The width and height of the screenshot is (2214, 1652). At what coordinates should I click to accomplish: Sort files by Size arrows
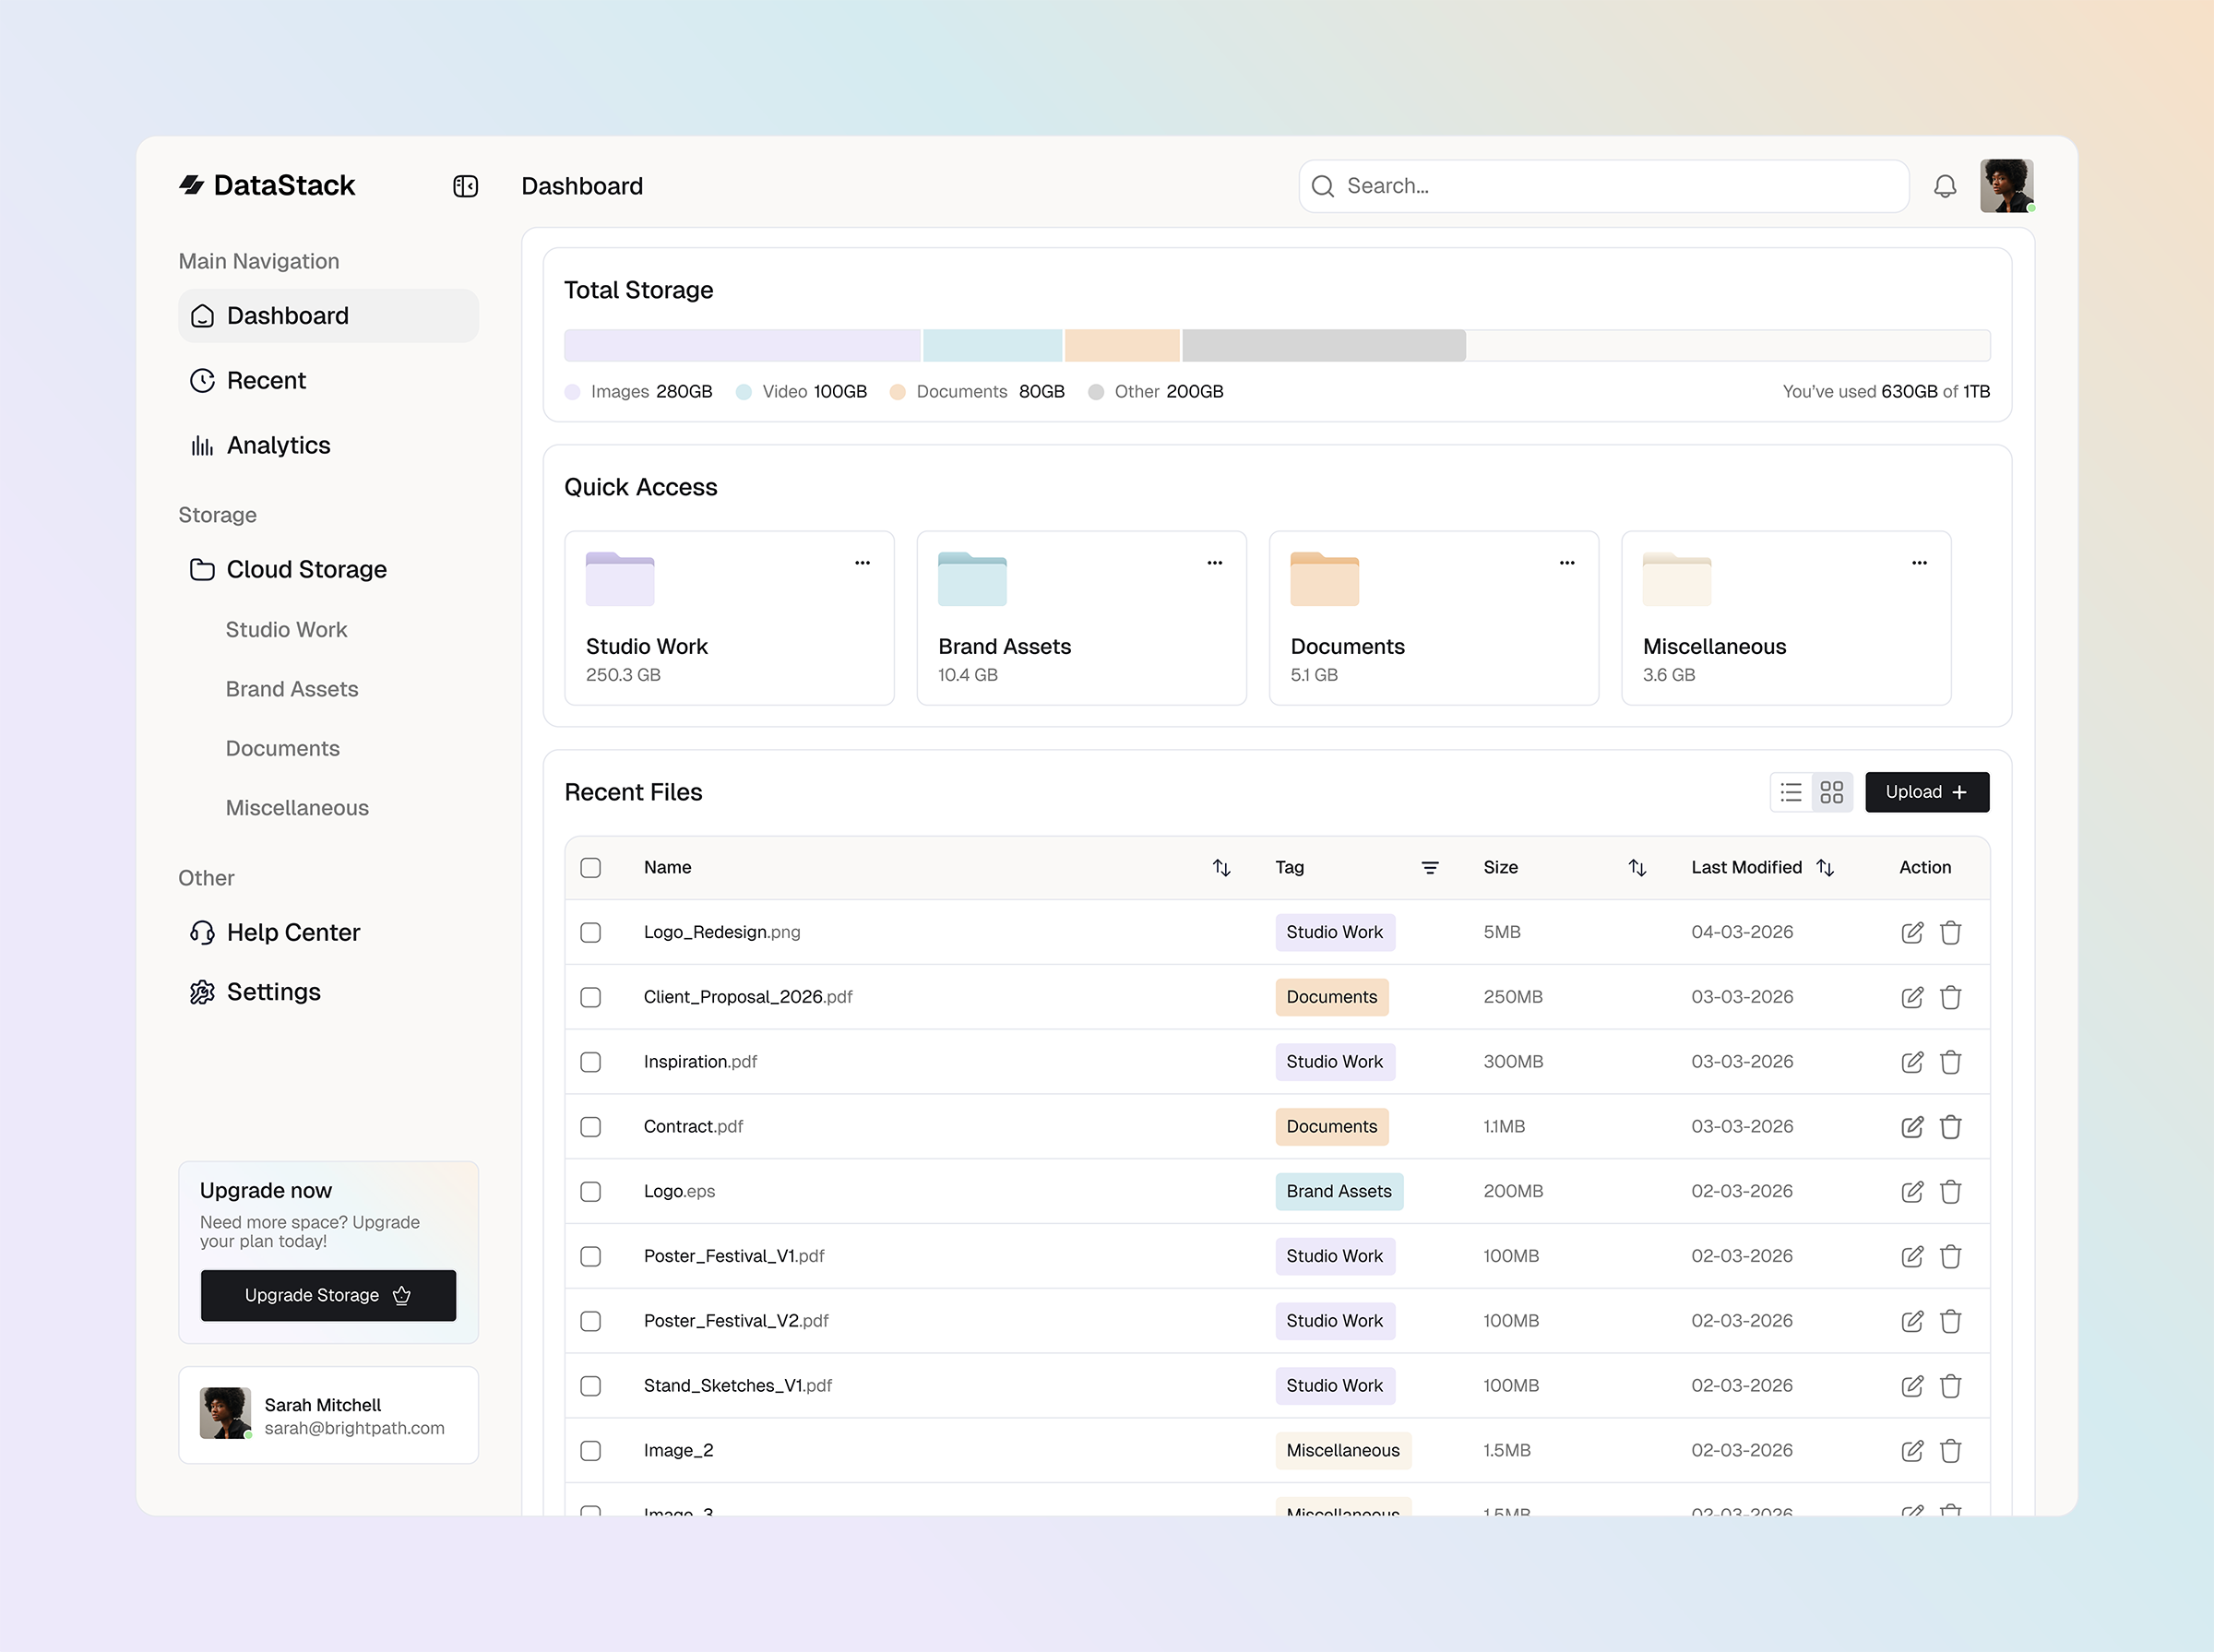(1636, 868)
